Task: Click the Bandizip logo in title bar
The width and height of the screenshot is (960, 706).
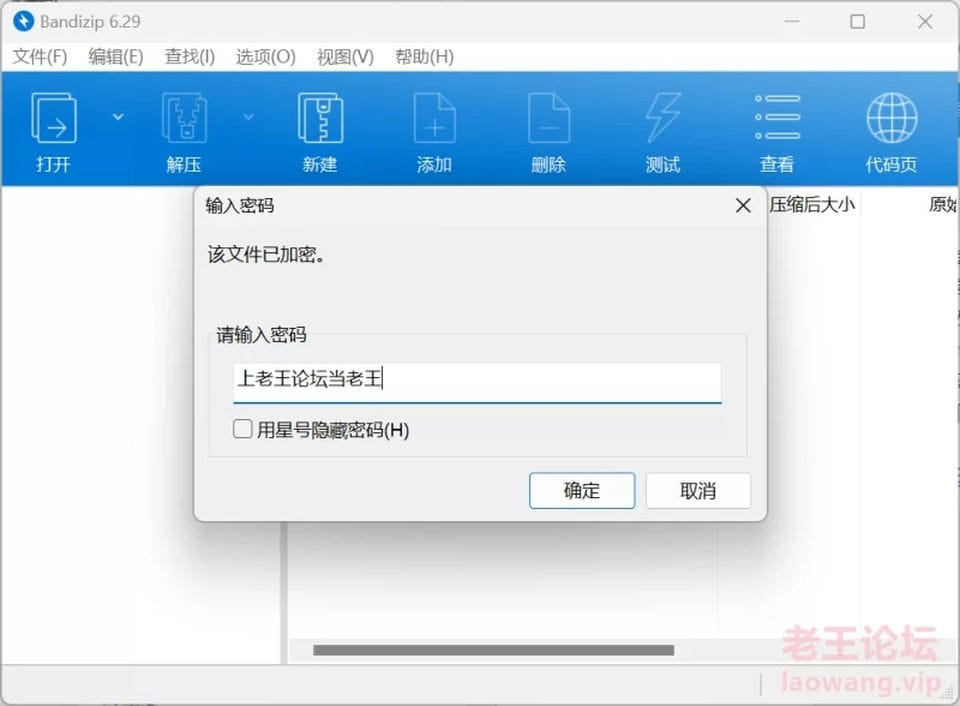Action: click(x=23, y=21)
